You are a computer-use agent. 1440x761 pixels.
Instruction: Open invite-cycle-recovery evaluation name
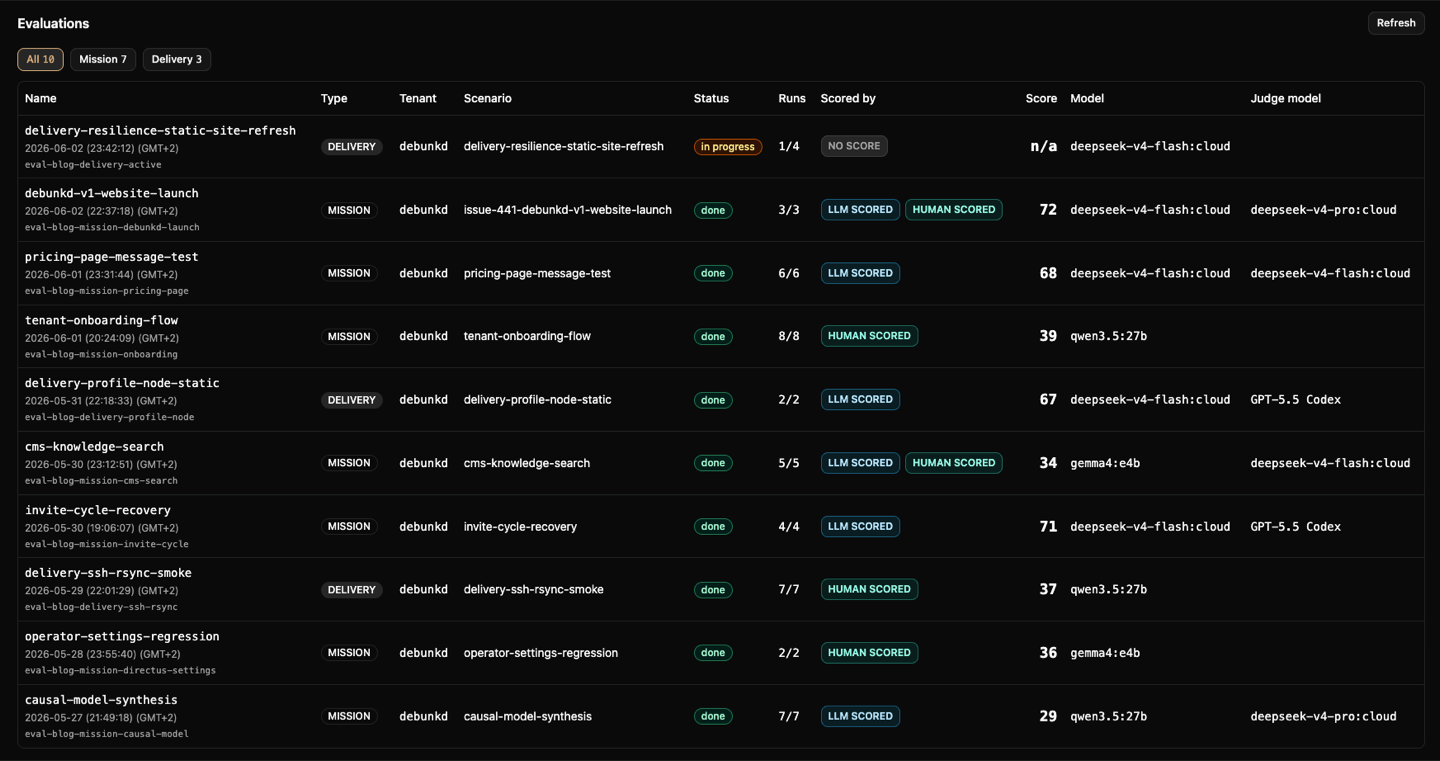[98, 510]
